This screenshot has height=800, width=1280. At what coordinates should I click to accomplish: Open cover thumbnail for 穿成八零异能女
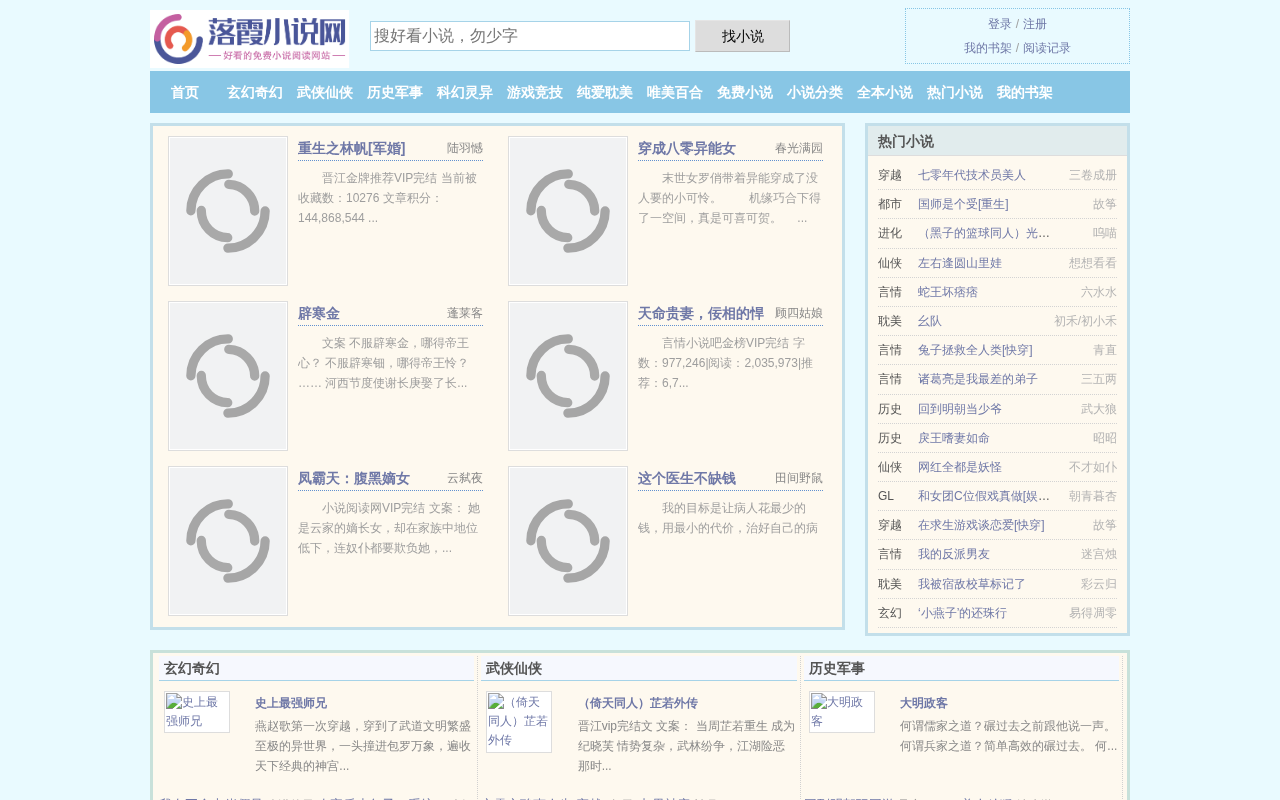click(x=568, y=211)
